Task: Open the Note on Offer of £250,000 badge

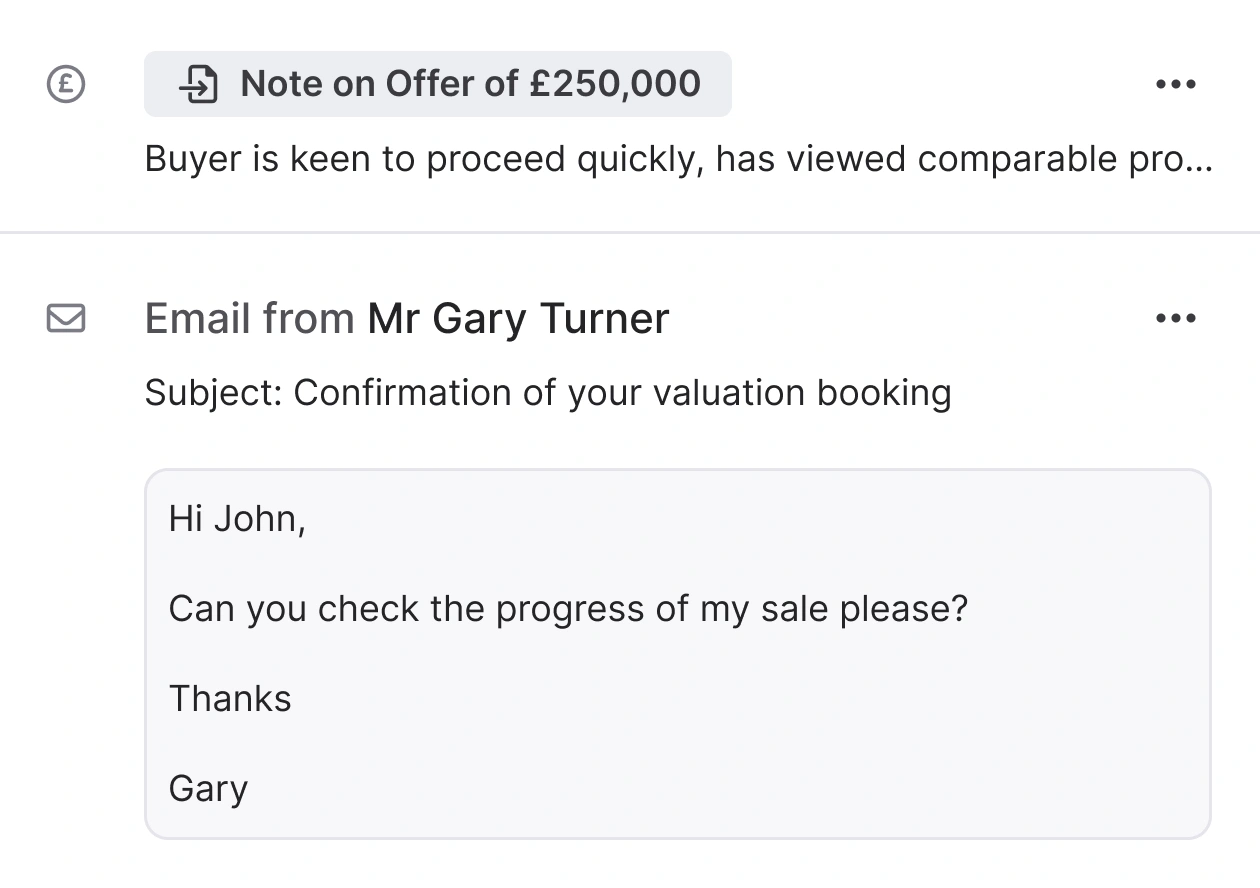Action: point(438,84)
